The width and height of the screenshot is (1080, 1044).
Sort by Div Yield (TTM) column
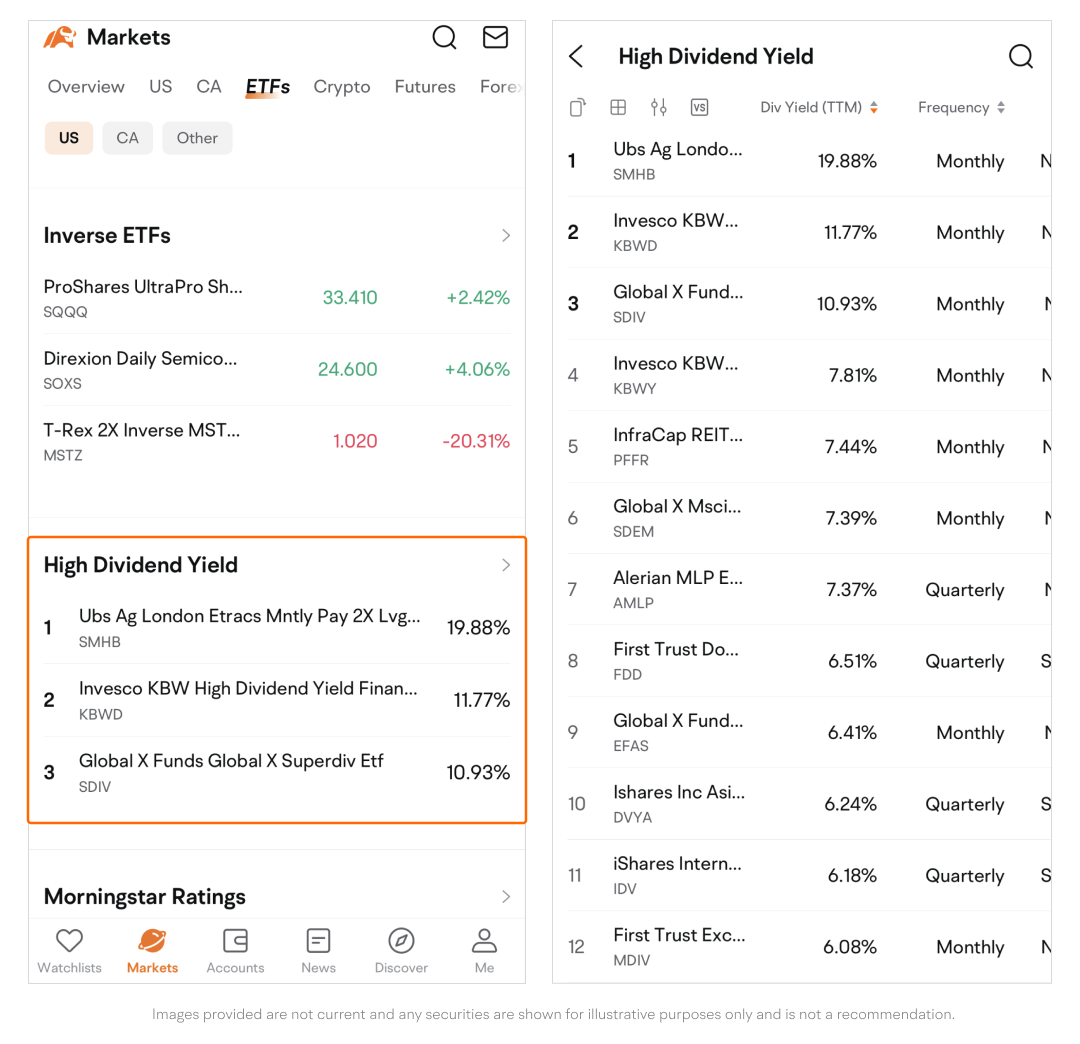point(818,108)
